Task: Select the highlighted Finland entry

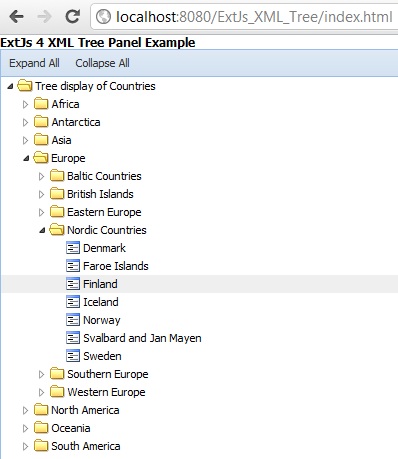Action: tap(100, 284)
